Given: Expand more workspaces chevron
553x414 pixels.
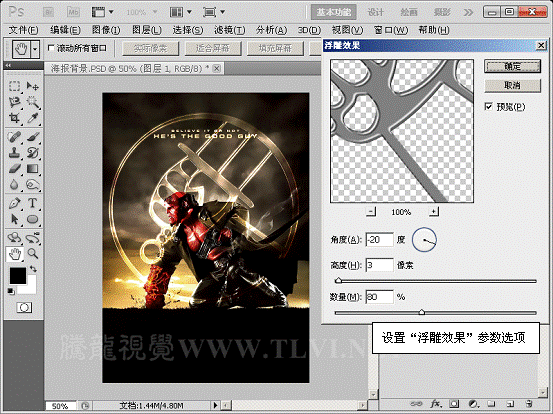Looking at the screenshot, I should (x=468, y=12).
